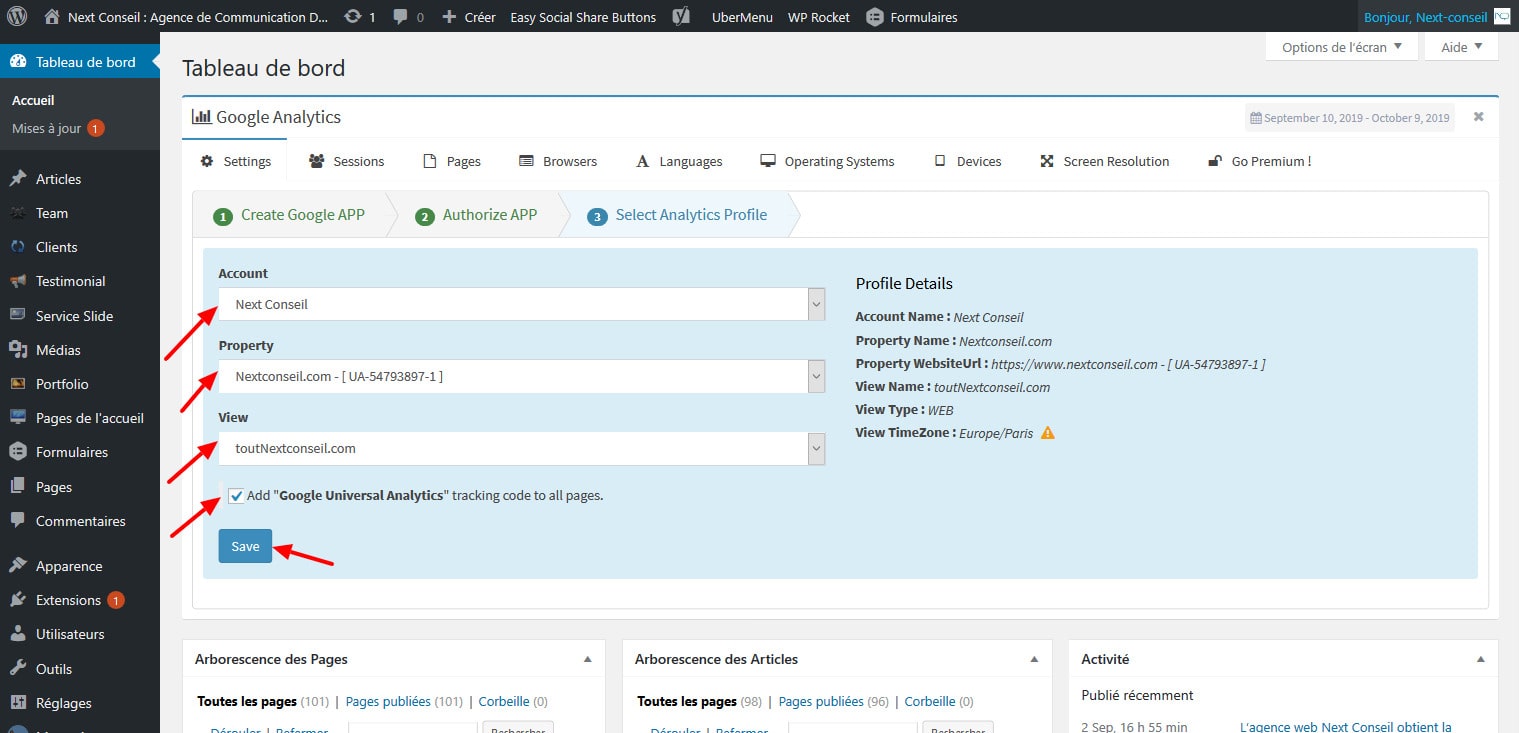Open L'agence web Next Conseil post link

pos(1345,727)
